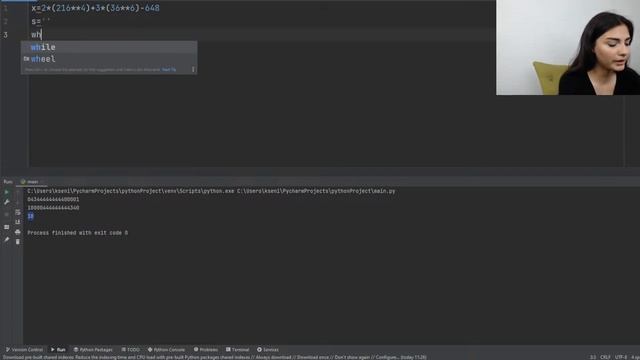Image resolution: width=640 pixels, height=360 pixels.
Task: Clear console with trash icon
Action: [x=18, y=242]
